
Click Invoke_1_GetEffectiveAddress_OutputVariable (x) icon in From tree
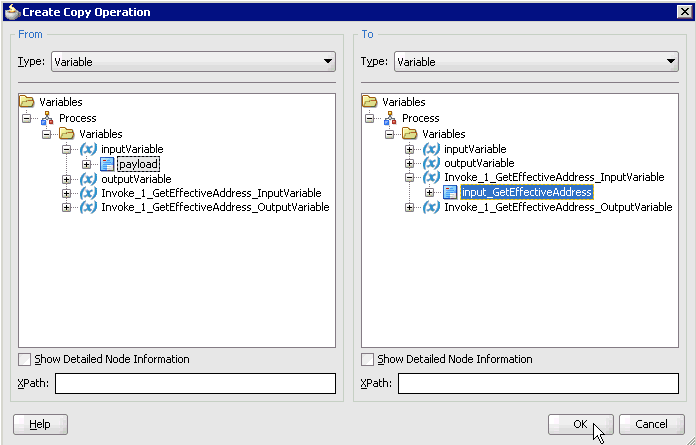coord(88,207)
